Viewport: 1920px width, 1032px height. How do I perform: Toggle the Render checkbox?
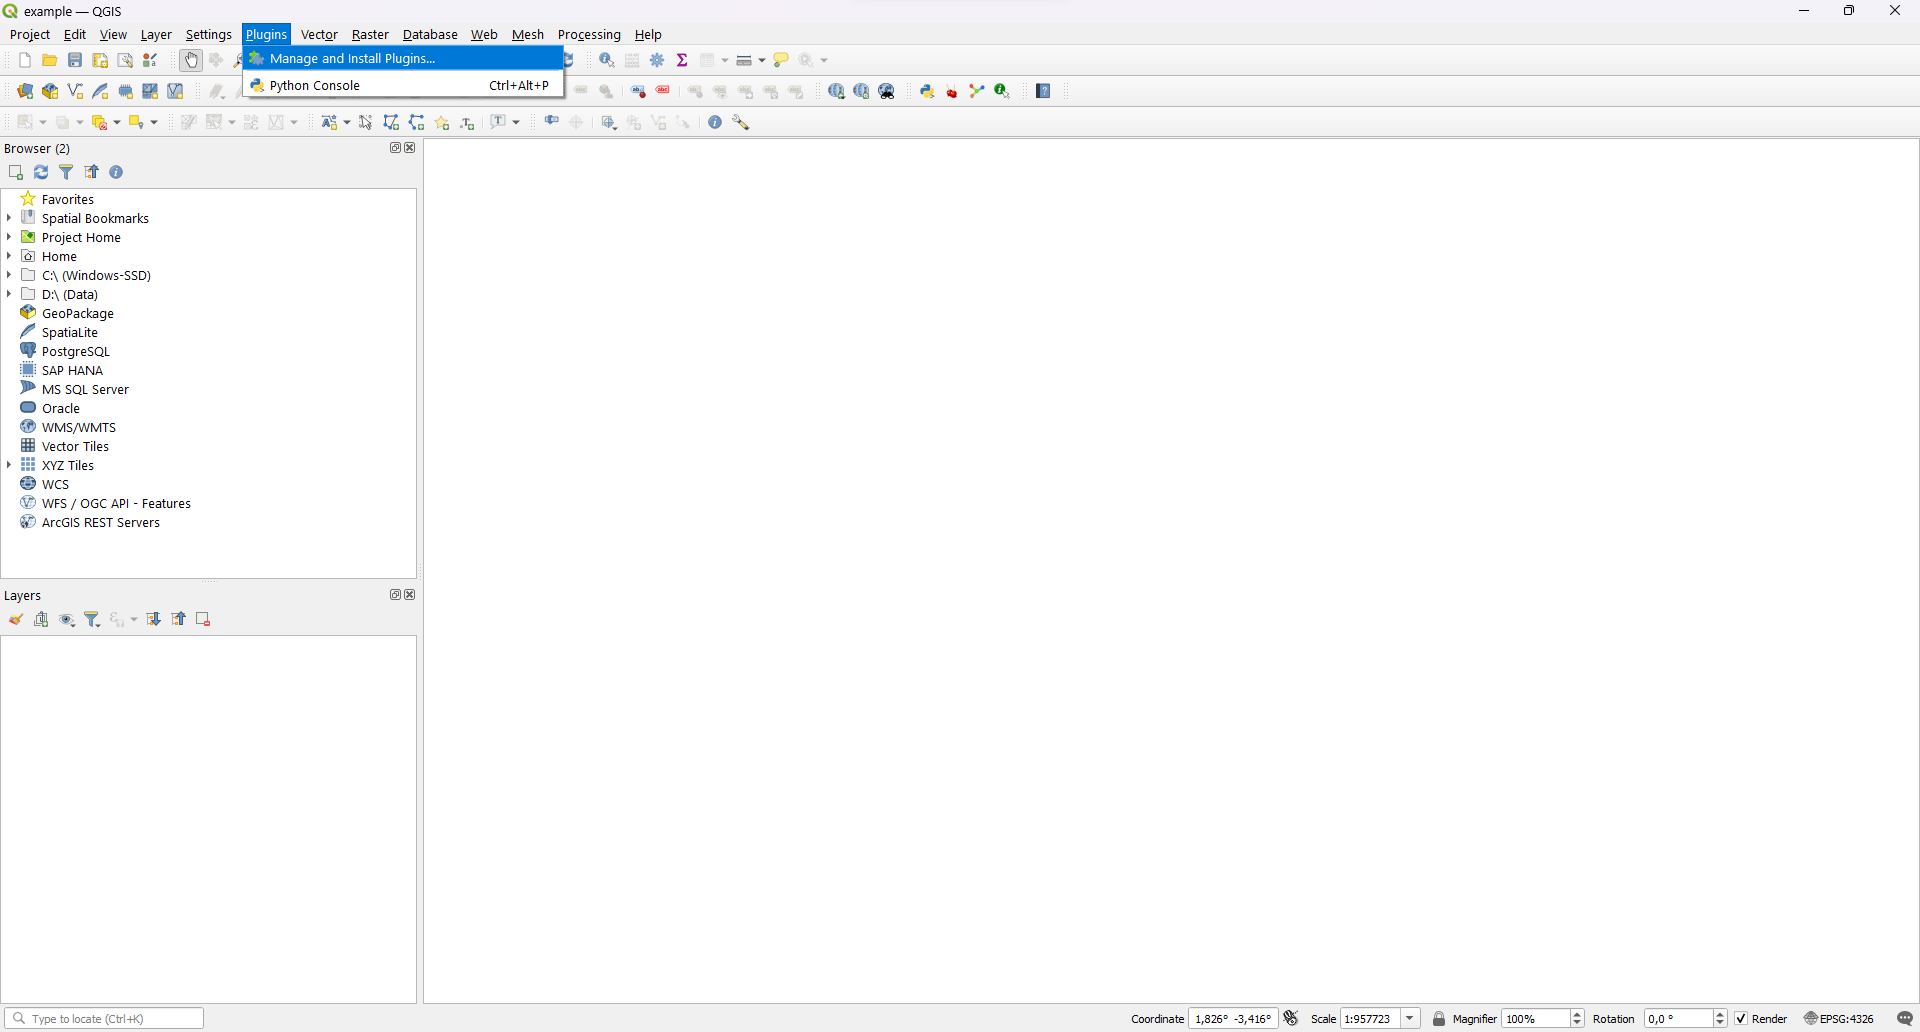(1741, 1019)
